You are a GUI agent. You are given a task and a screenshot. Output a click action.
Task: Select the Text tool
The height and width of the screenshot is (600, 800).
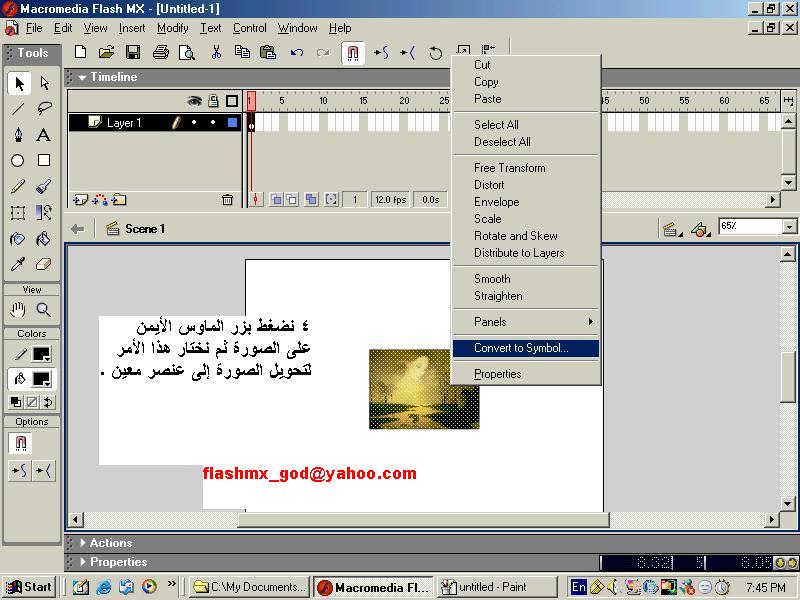44,135
